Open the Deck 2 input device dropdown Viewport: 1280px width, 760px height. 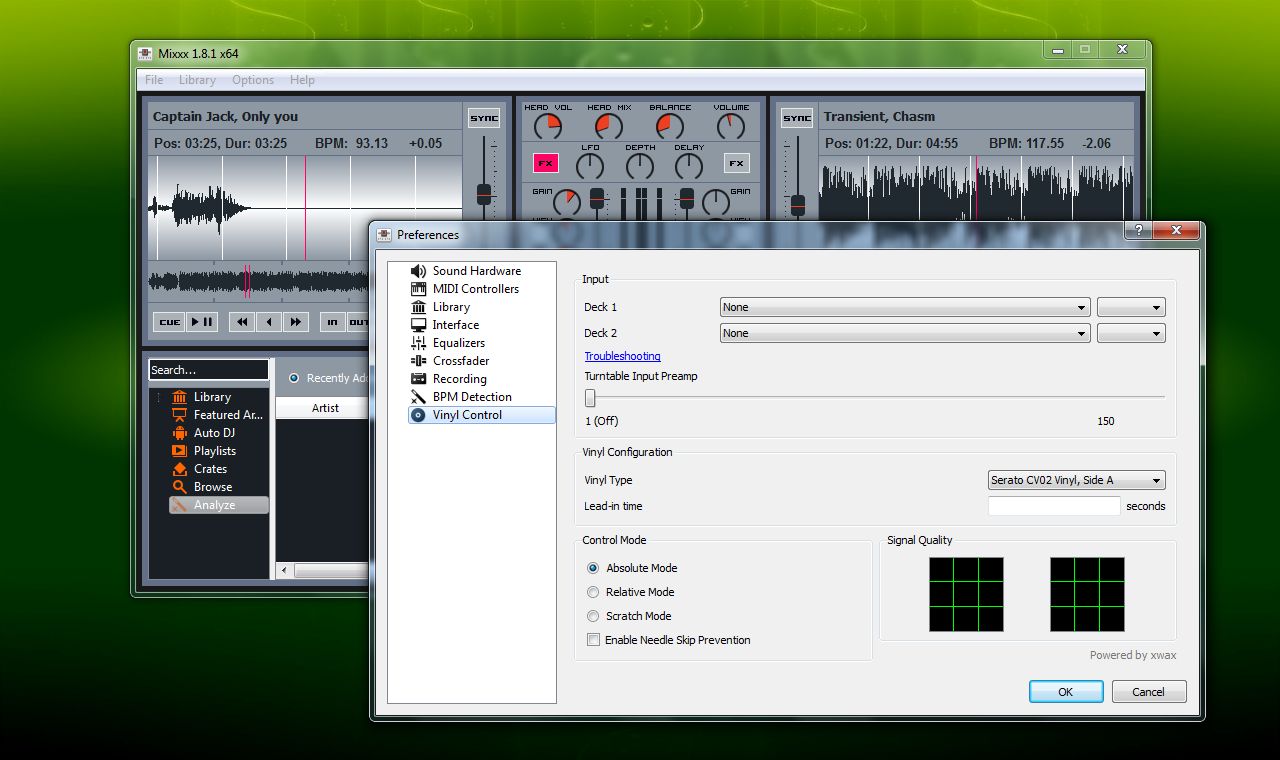coord(905,333)
